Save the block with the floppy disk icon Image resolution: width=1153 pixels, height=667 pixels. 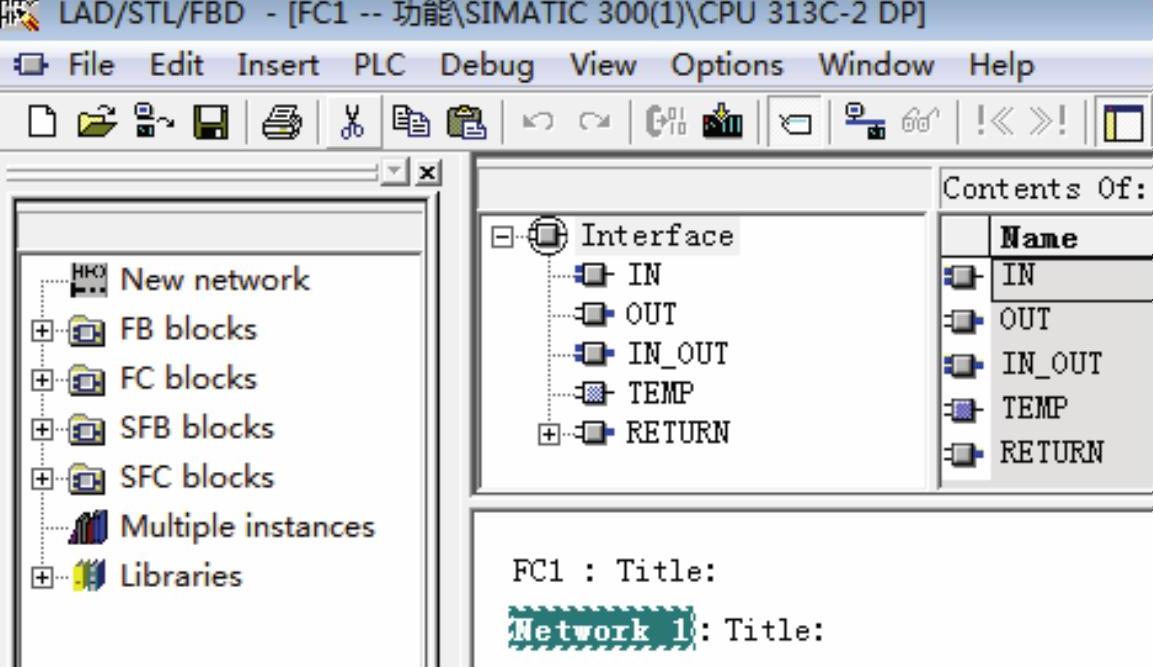coord(210,121)
